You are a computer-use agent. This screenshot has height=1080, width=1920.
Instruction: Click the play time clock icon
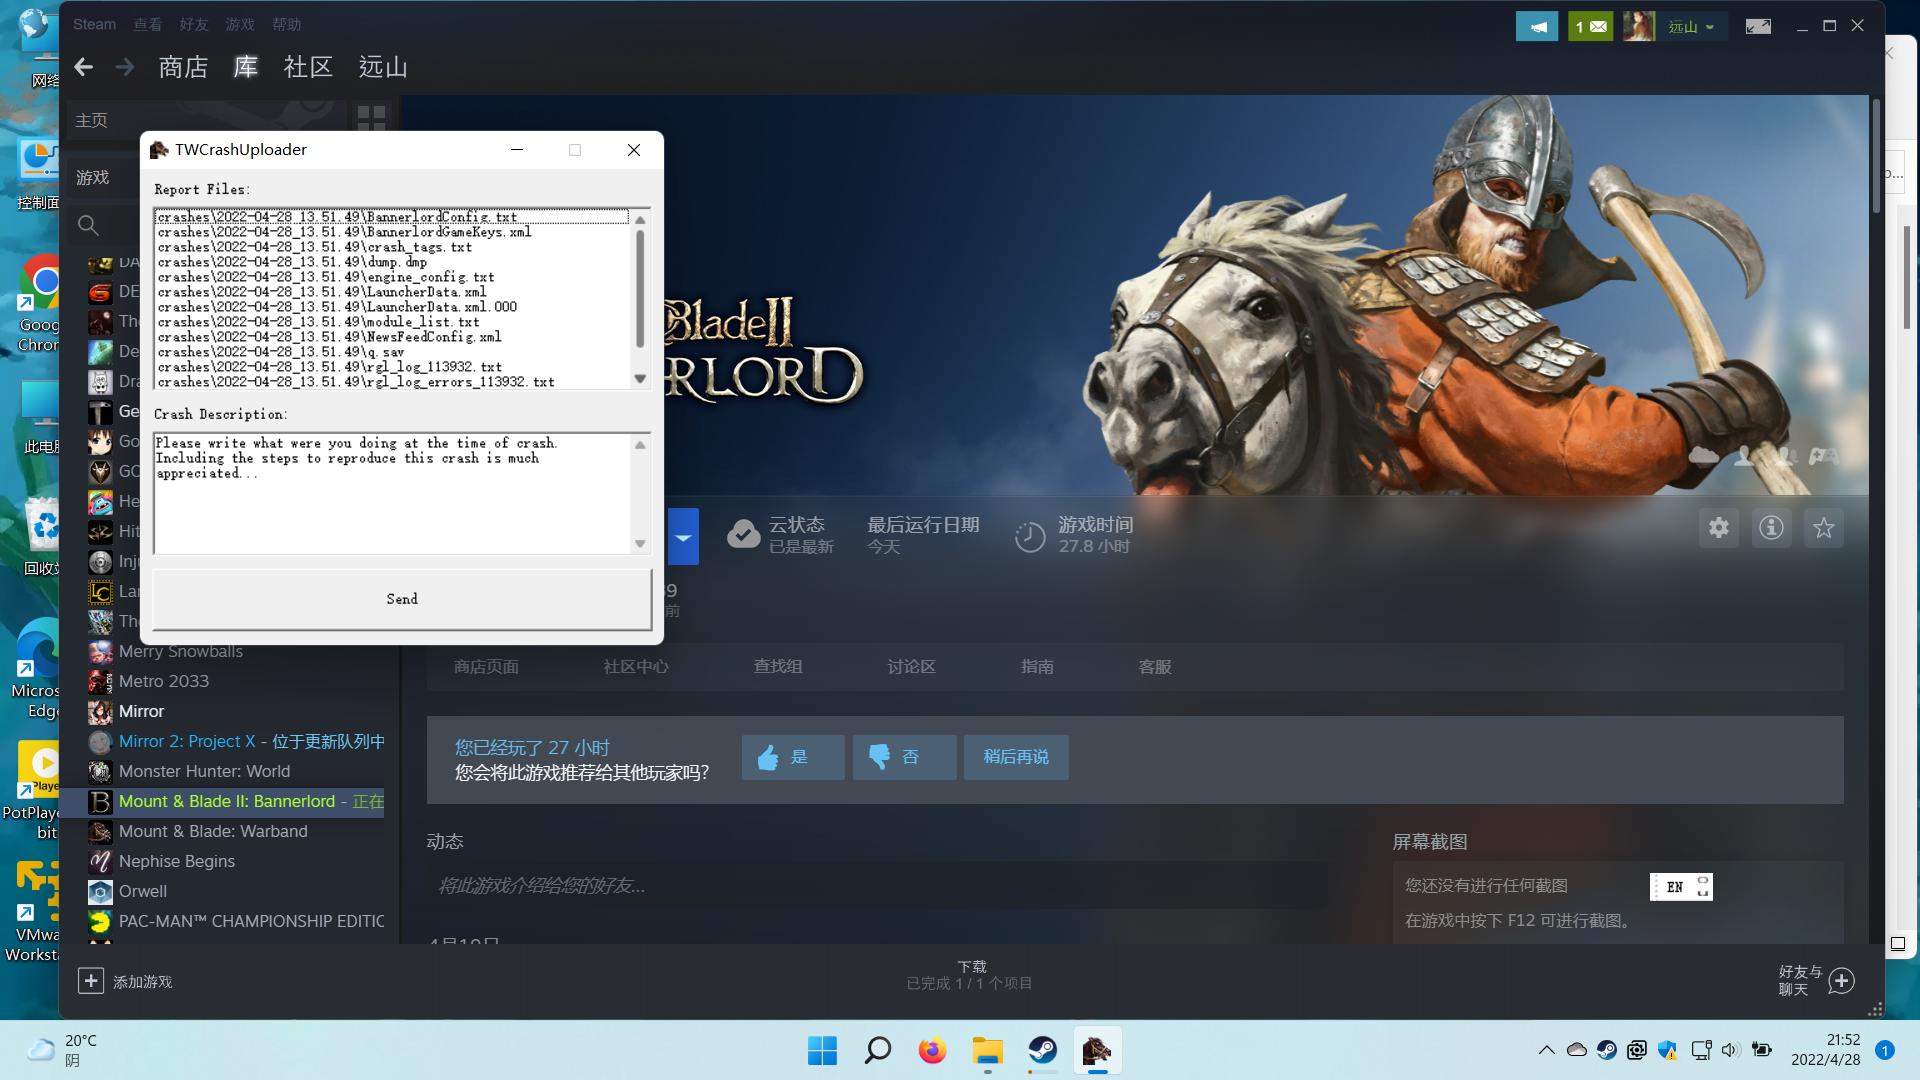click(x=1030, y=537)
